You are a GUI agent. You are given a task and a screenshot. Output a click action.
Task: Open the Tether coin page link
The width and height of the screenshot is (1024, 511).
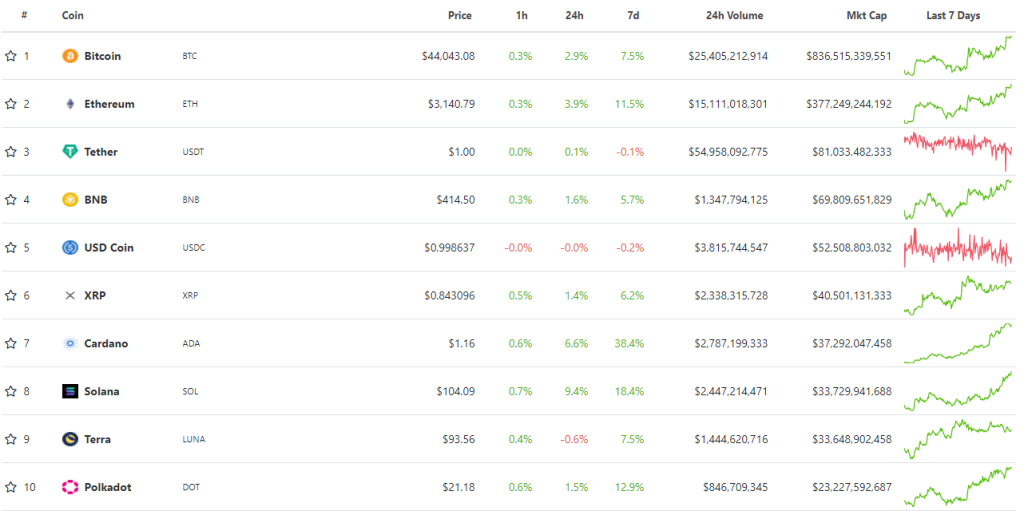101,152
